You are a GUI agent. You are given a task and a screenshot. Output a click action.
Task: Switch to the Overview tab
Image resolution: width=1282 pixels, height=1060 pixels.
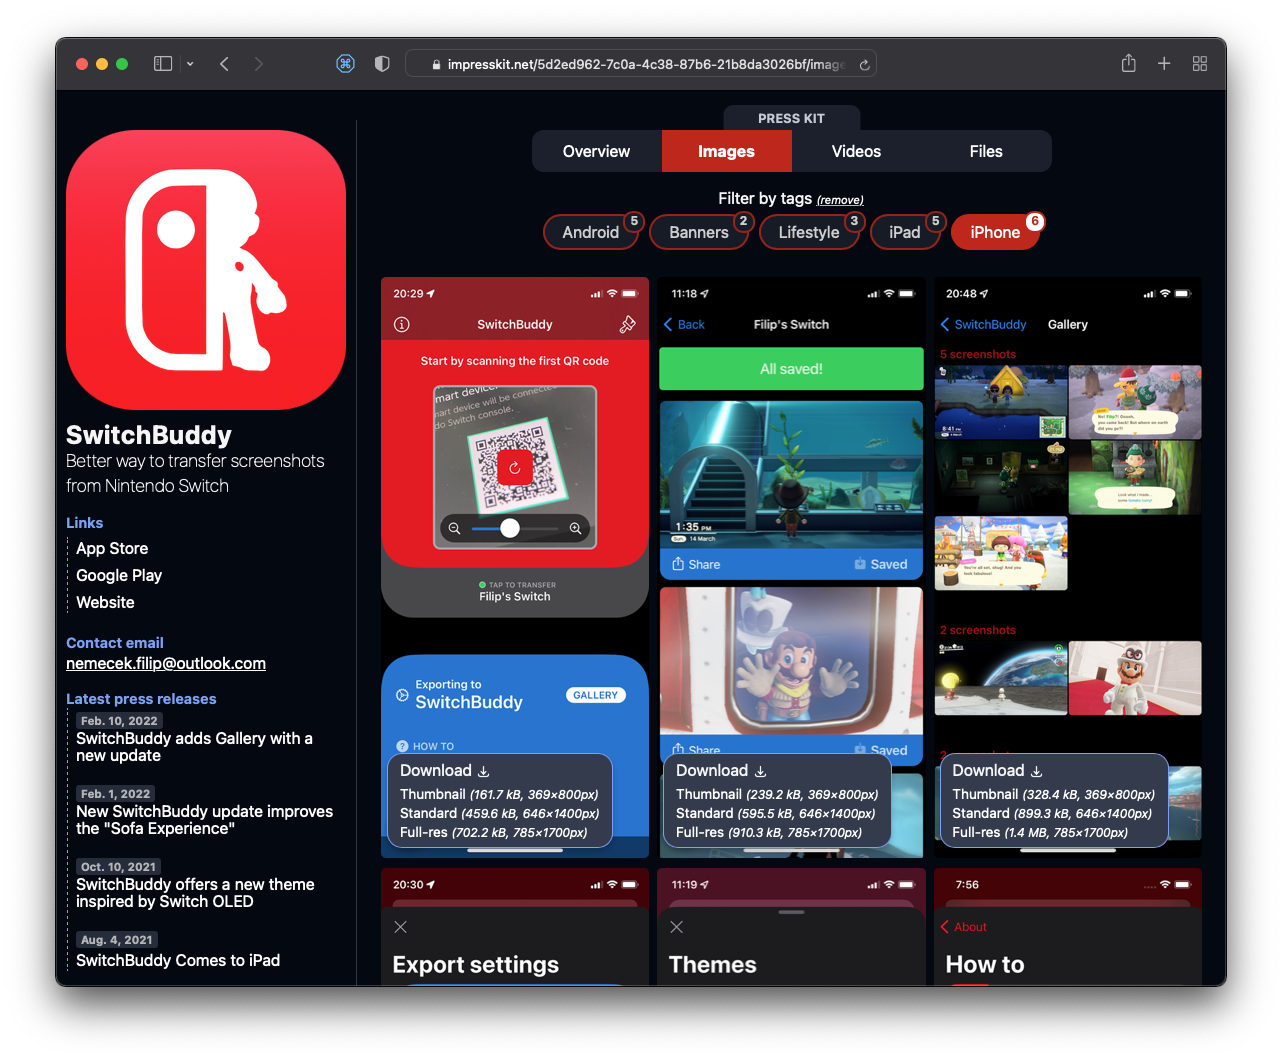coord(597,151)
